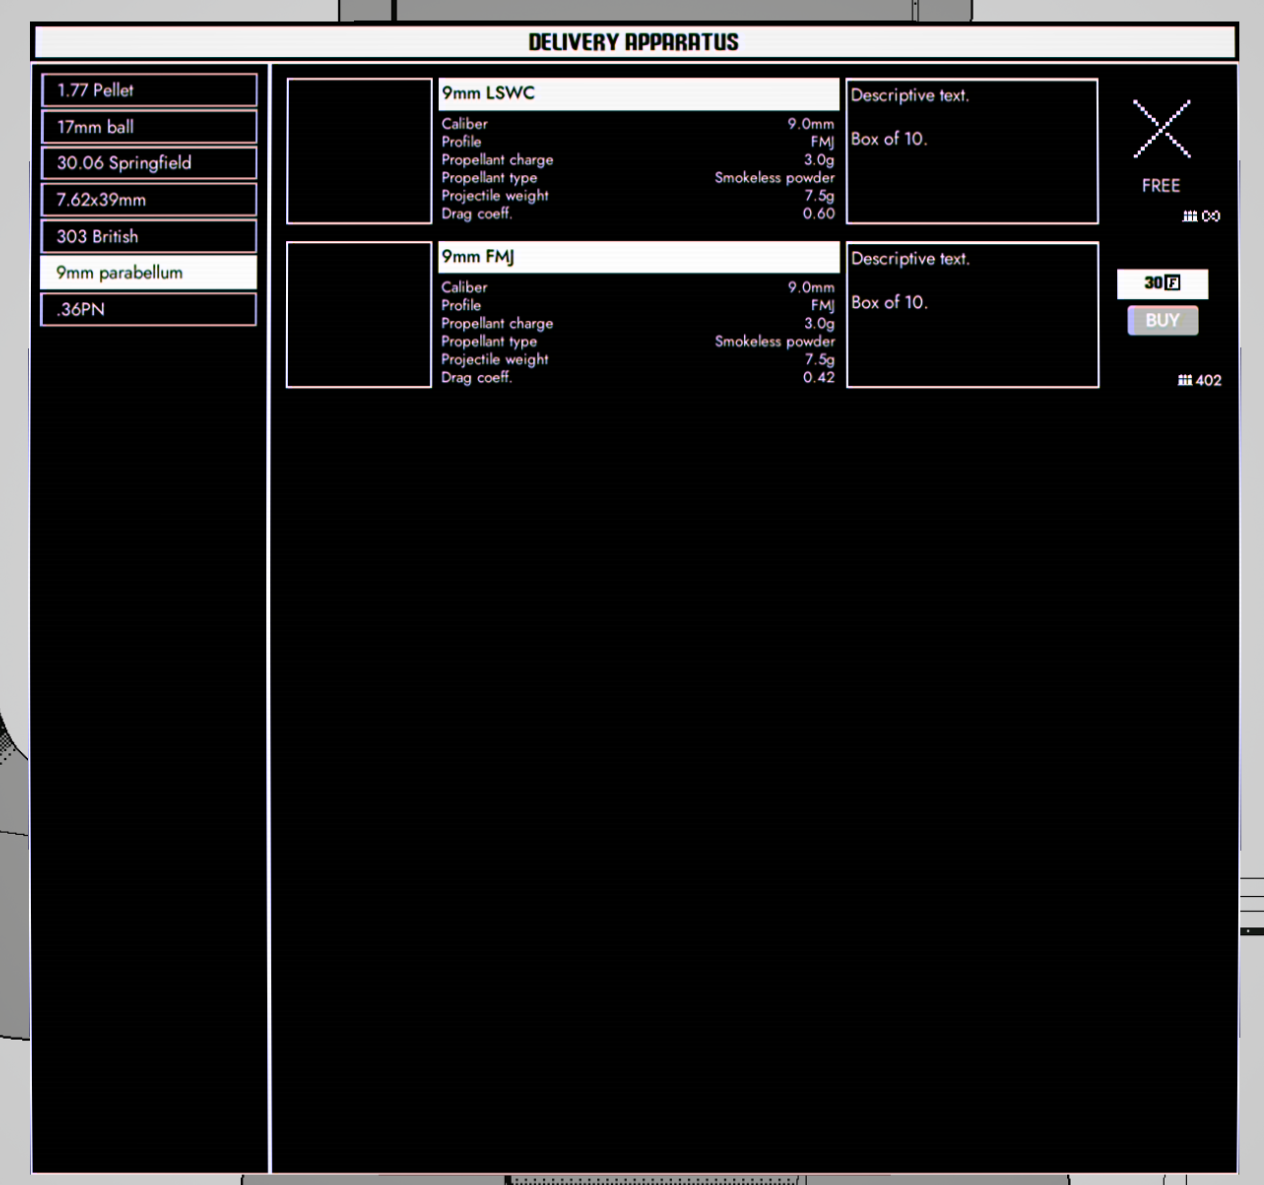Open the 1.77 Pellet category
Screen dimensions: 1264x1185
pos(149,90)
